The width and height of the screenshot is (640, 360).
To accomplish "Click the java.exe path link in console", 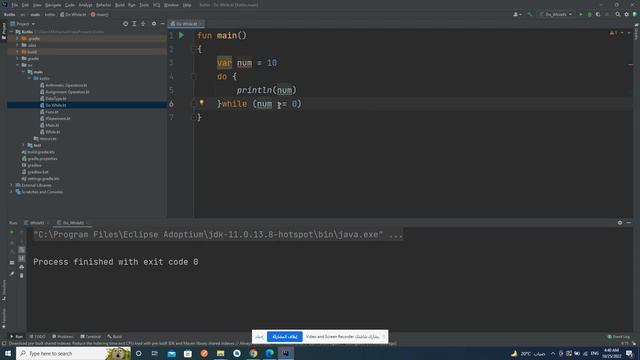I will coord(208,235).
